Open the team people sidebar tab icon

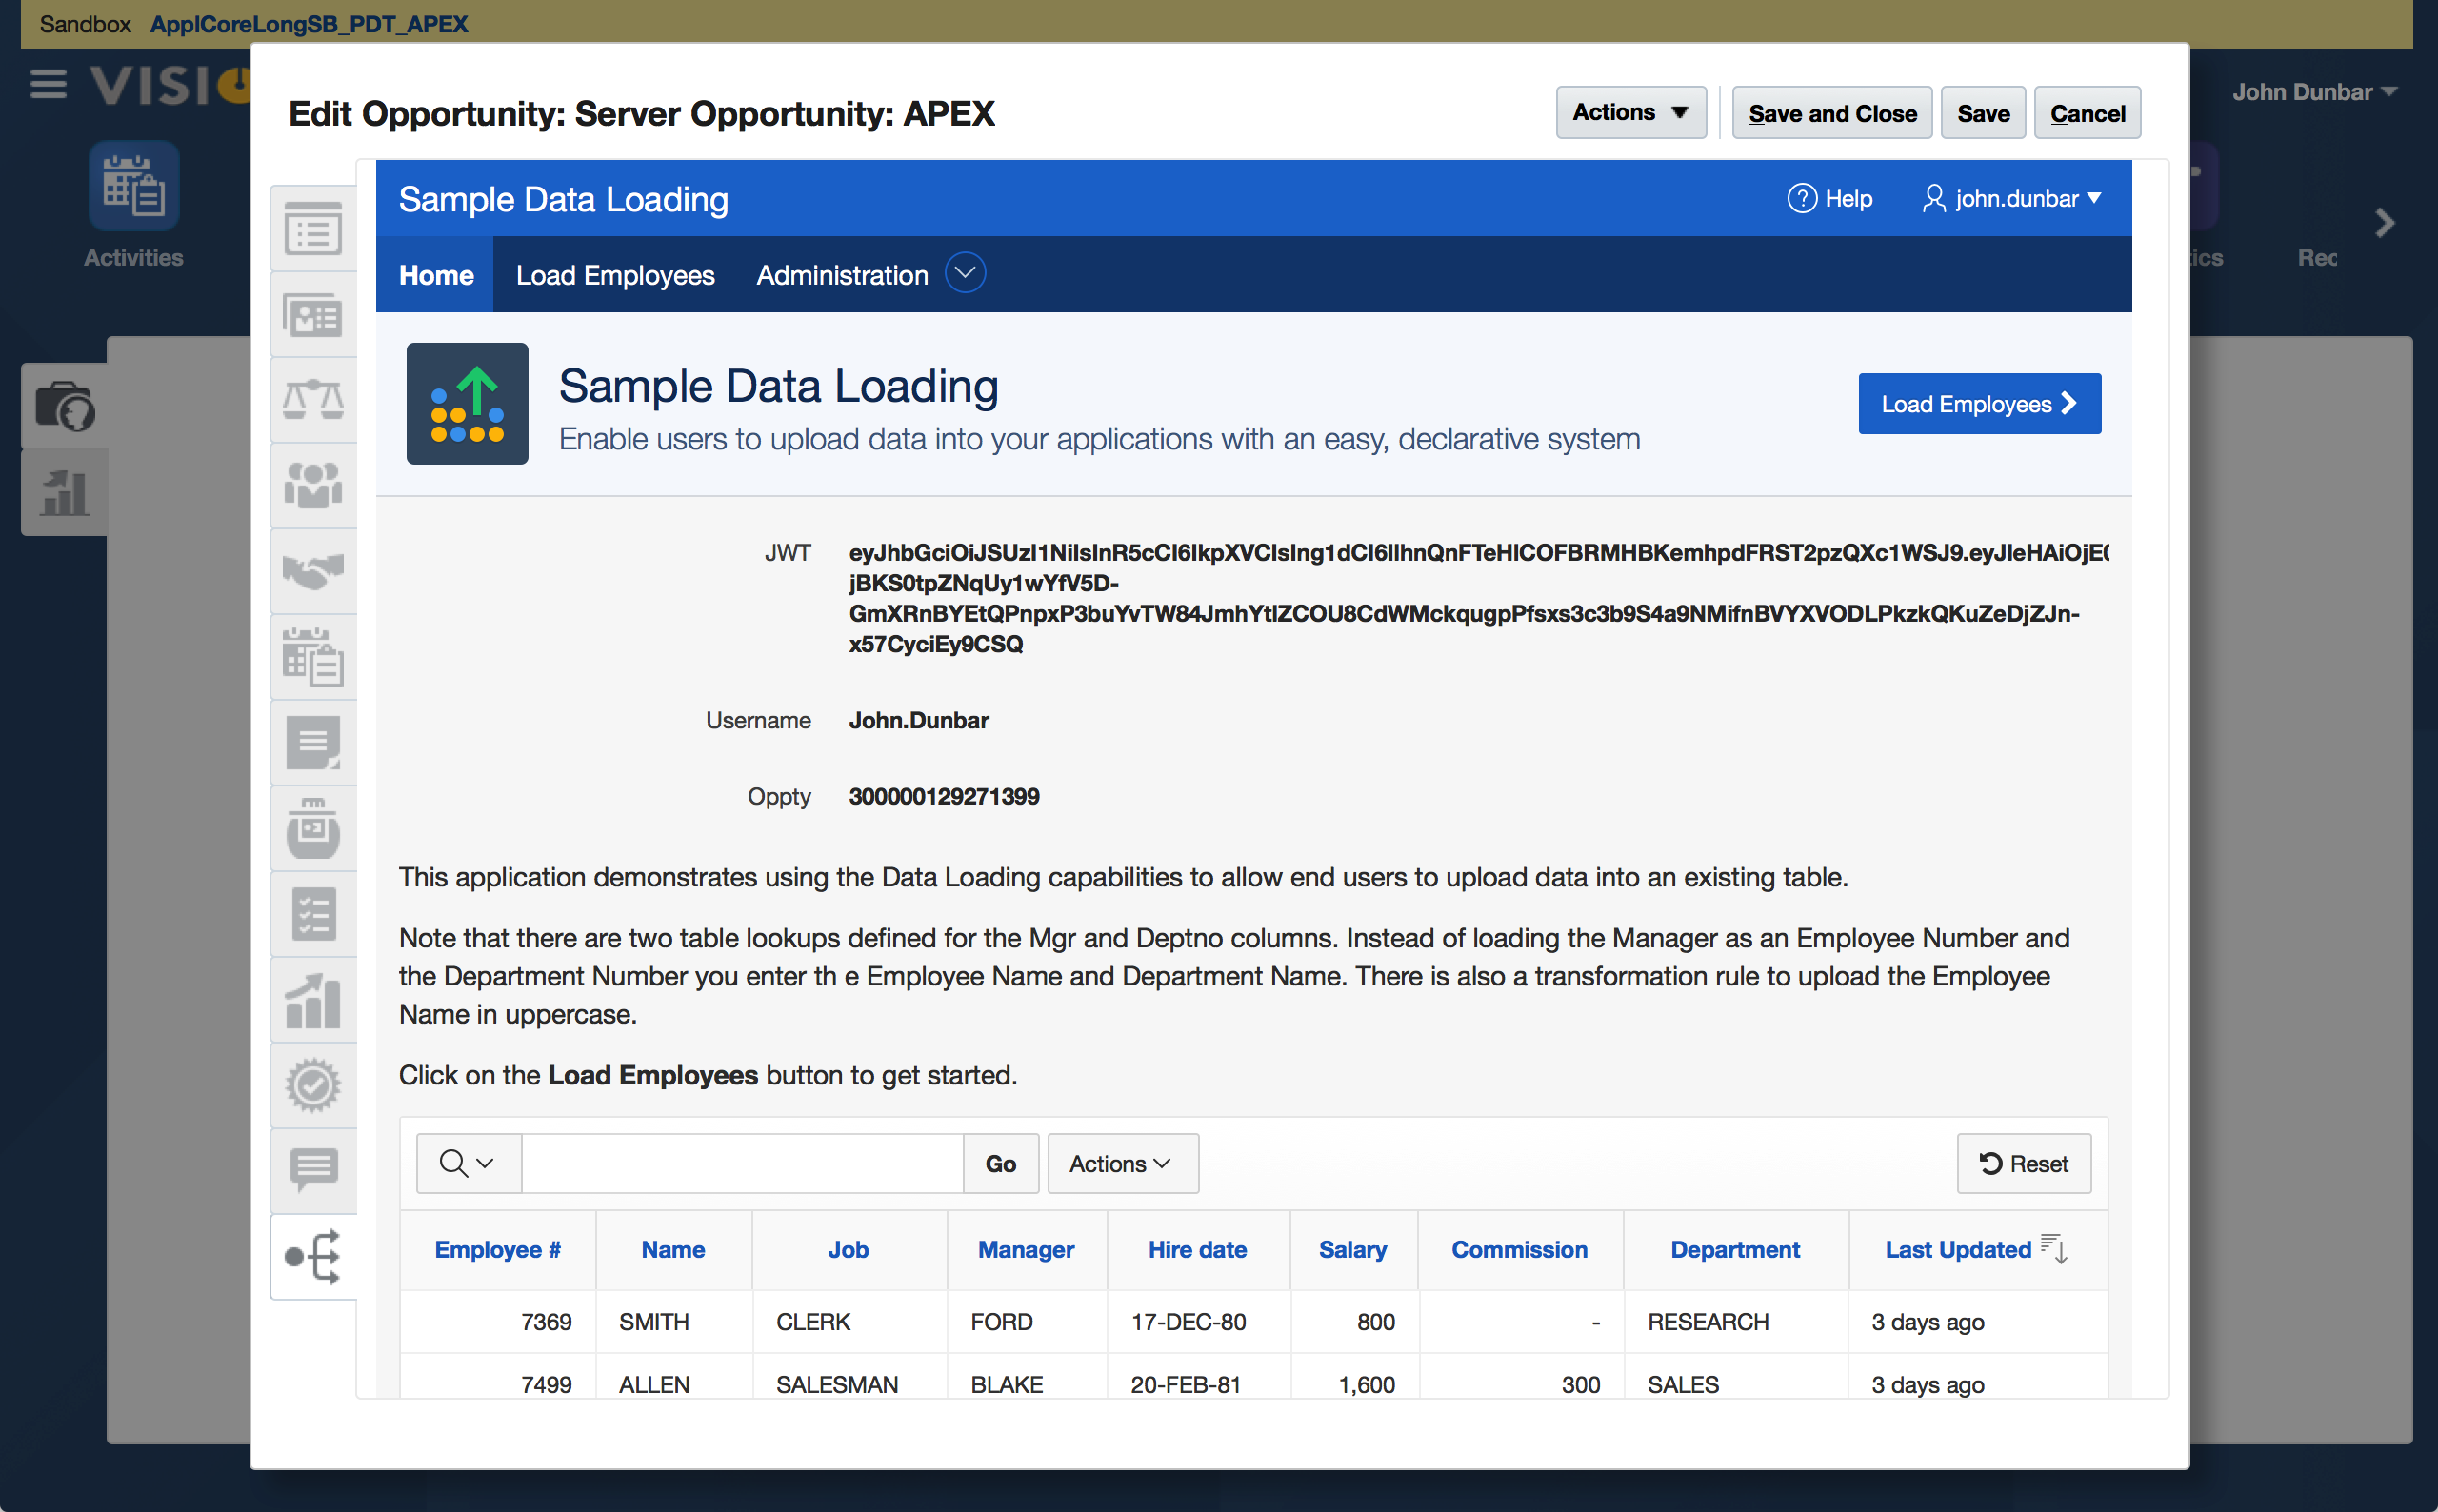[x=313, y=486]
